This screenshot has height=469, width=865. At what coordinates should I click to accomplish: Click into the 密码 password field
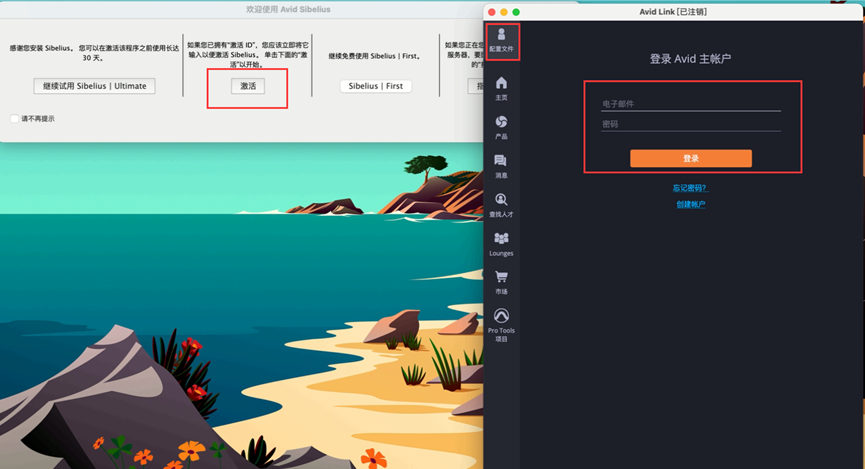pos(690,124)
